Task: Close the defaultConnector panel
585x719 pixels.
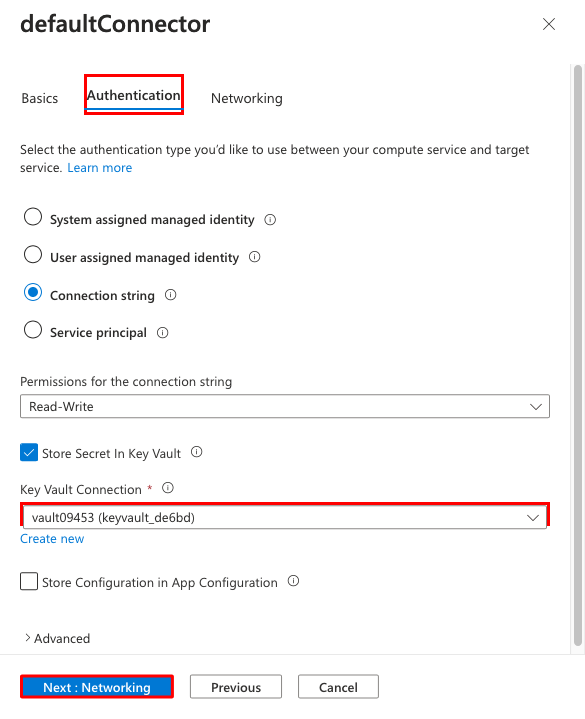Action: (x=549, y=24)
